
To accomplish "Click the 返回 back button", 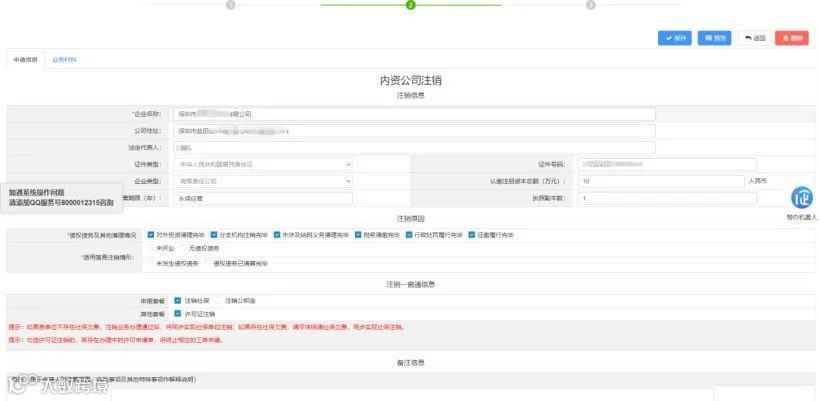I will pos(755,38).
